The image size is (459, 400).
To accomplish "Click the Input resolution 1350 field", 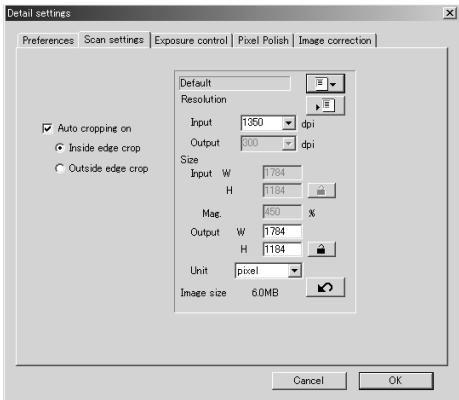I will coord(262,123).
